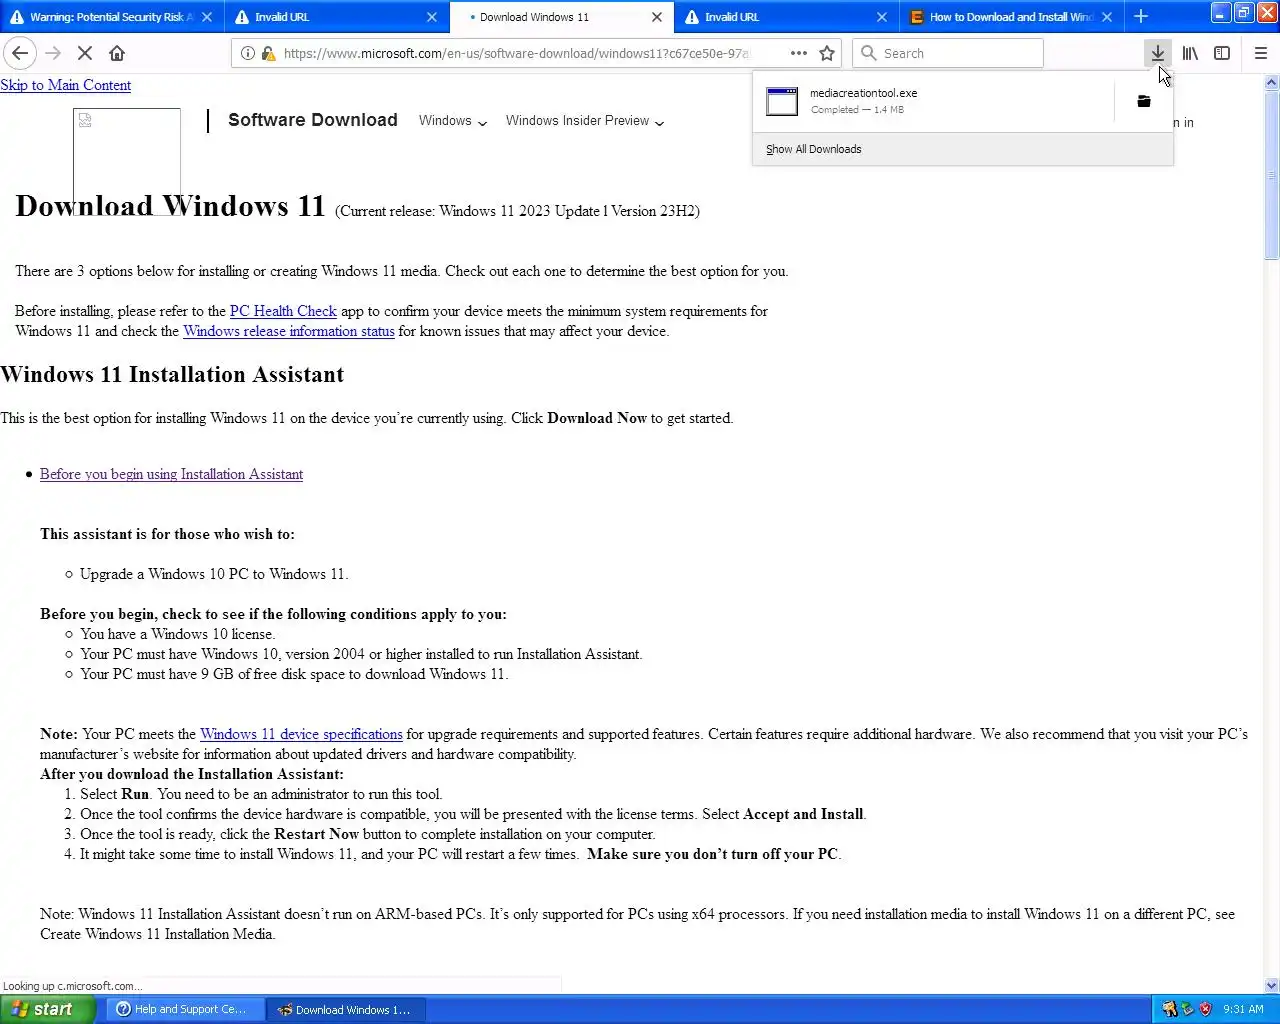Click Download Windows 11 taskbar button
The height and width of the screenshot is (1024, 1280).
[346, 1009]
